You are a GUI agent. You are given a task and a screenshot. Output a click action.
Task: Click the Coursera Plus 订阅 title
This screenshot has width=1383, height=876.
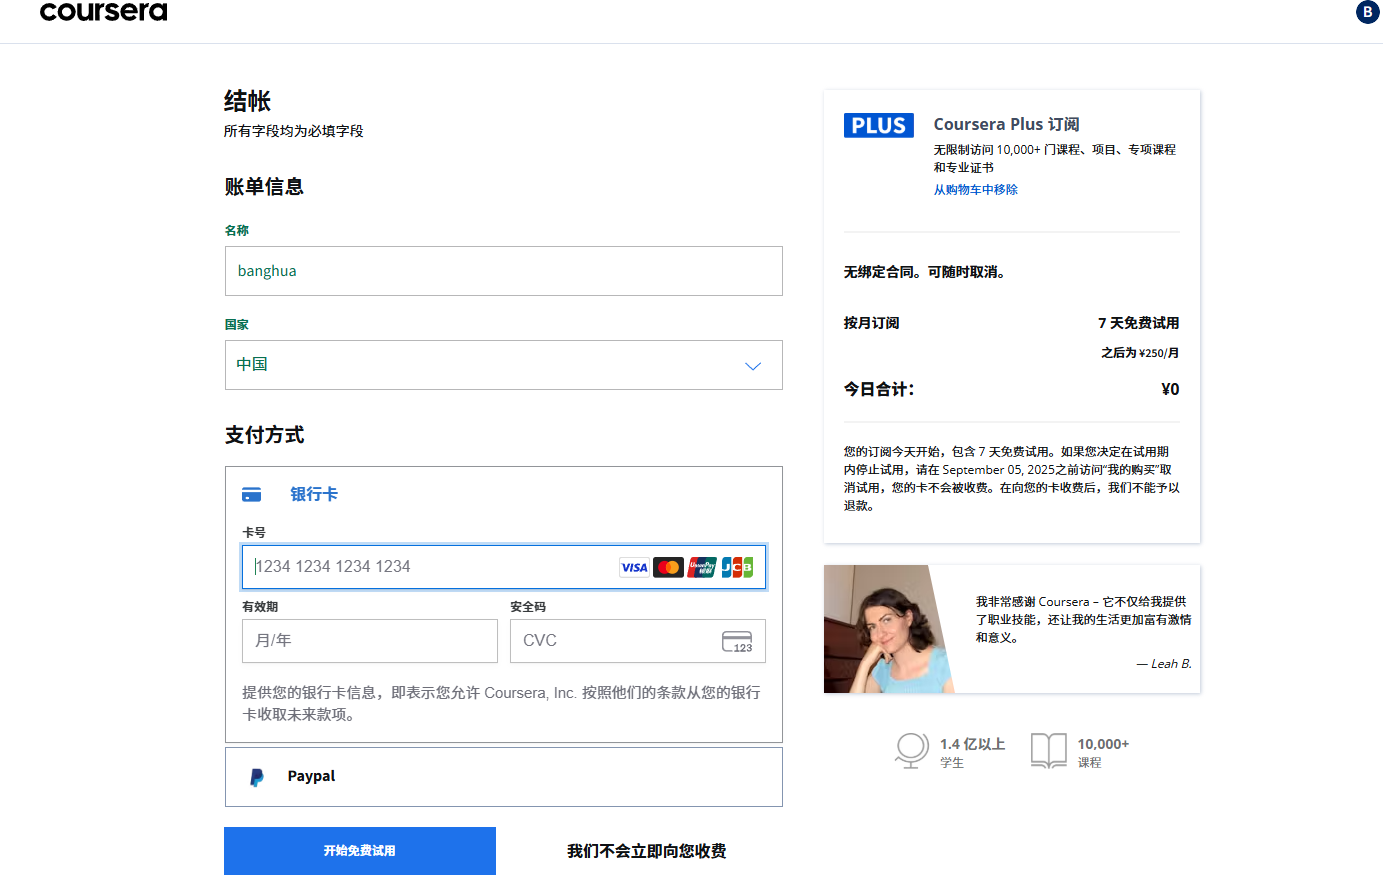1007,124
